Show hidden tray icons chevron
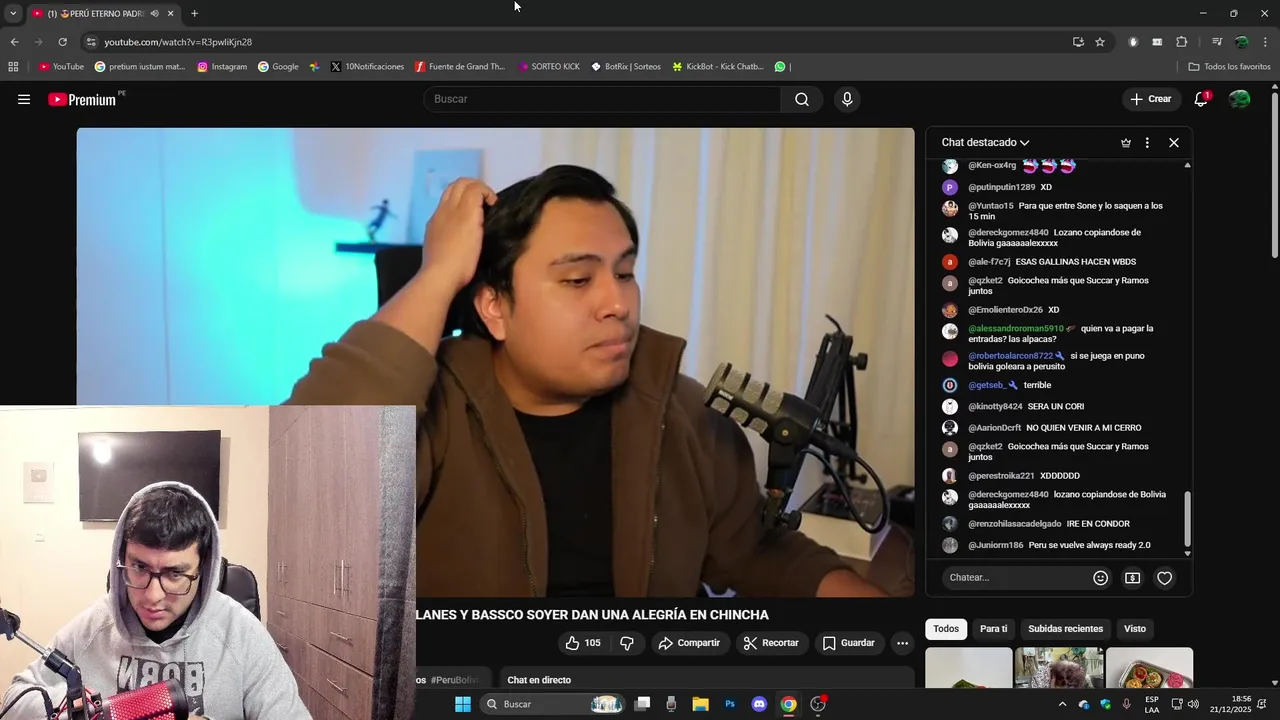This screenshot has width=1280, height=720. click(x=1062, y=704)
